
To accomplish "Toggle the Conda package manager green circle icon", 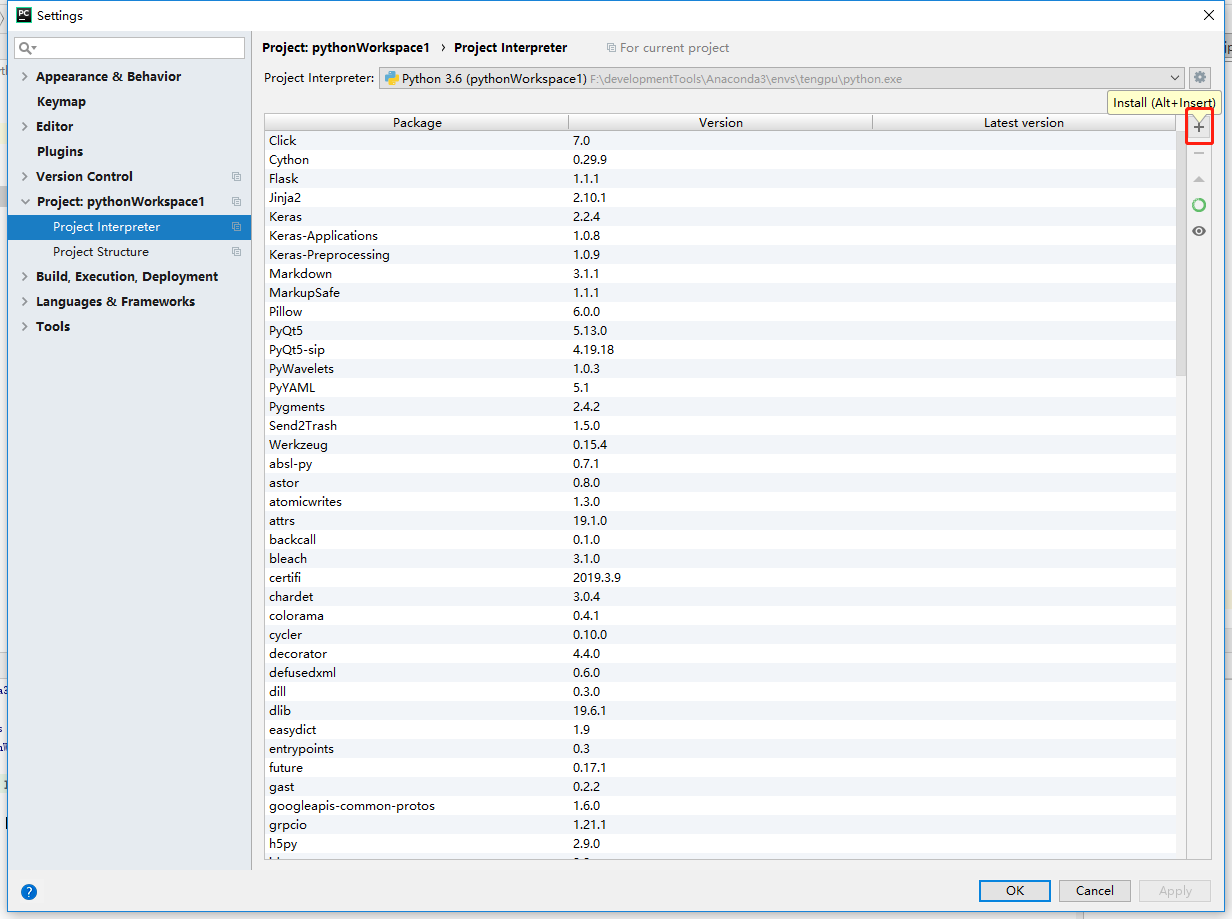I will (1199, 205).
